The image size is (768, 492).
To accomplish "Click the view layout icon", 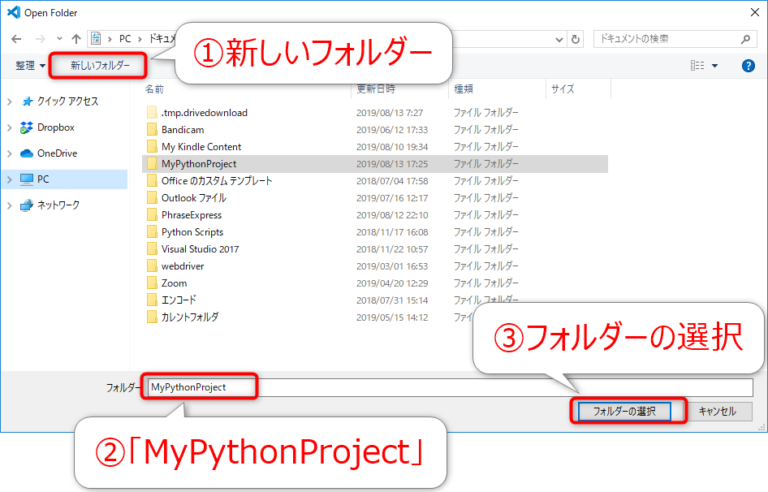I will point(697,66).
